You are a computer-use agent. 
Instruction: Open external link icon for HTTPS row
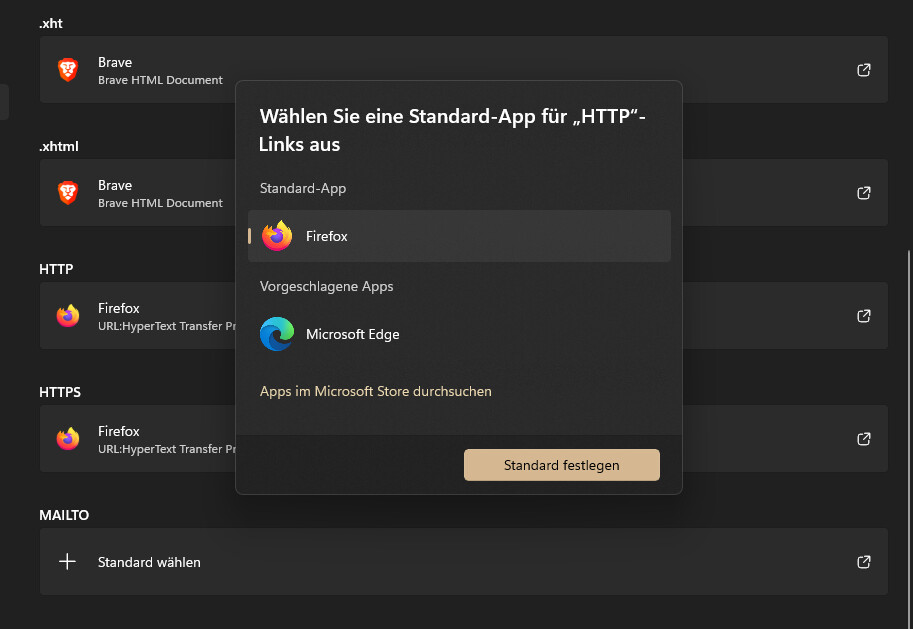click(864, 439)
